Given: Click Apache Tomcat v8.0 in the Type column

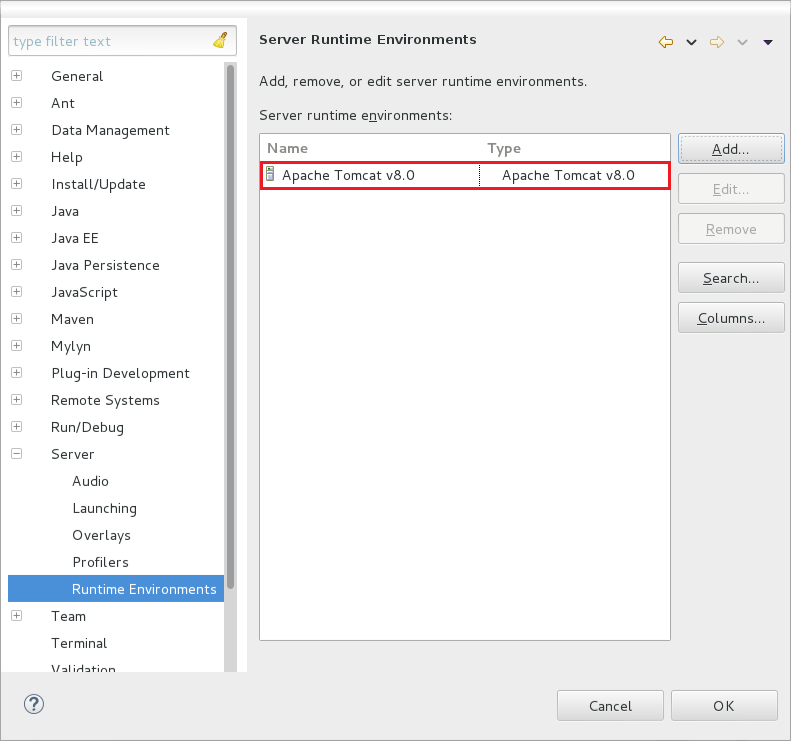Looking at the screenshot, I should [568, 175].
